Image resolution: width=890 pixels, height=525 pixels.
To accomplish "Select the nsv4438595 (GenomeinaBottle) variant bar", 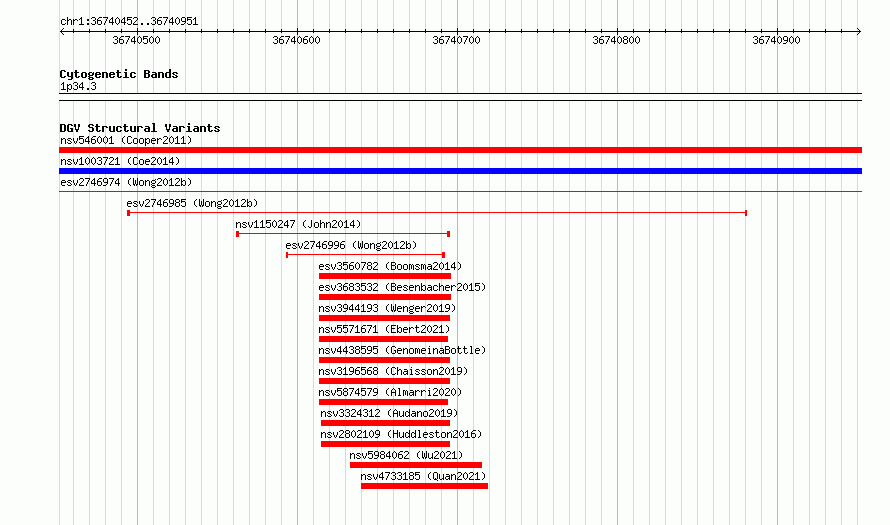I will click(x=384, y=360).
